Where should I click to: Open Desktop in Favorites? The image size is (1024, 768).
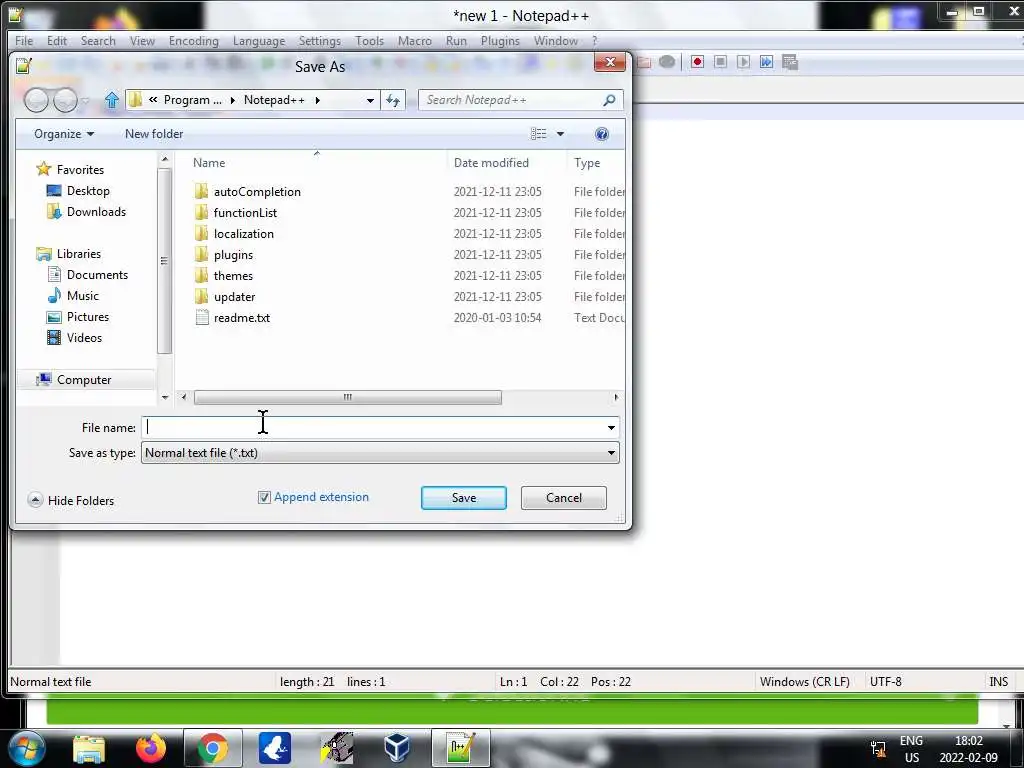[x=88, y=191]
